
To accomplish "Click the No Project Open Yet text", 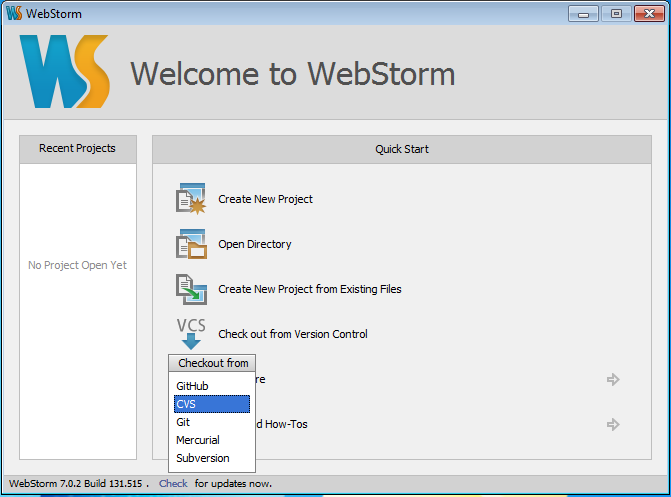I will click(x=77, y=265).
